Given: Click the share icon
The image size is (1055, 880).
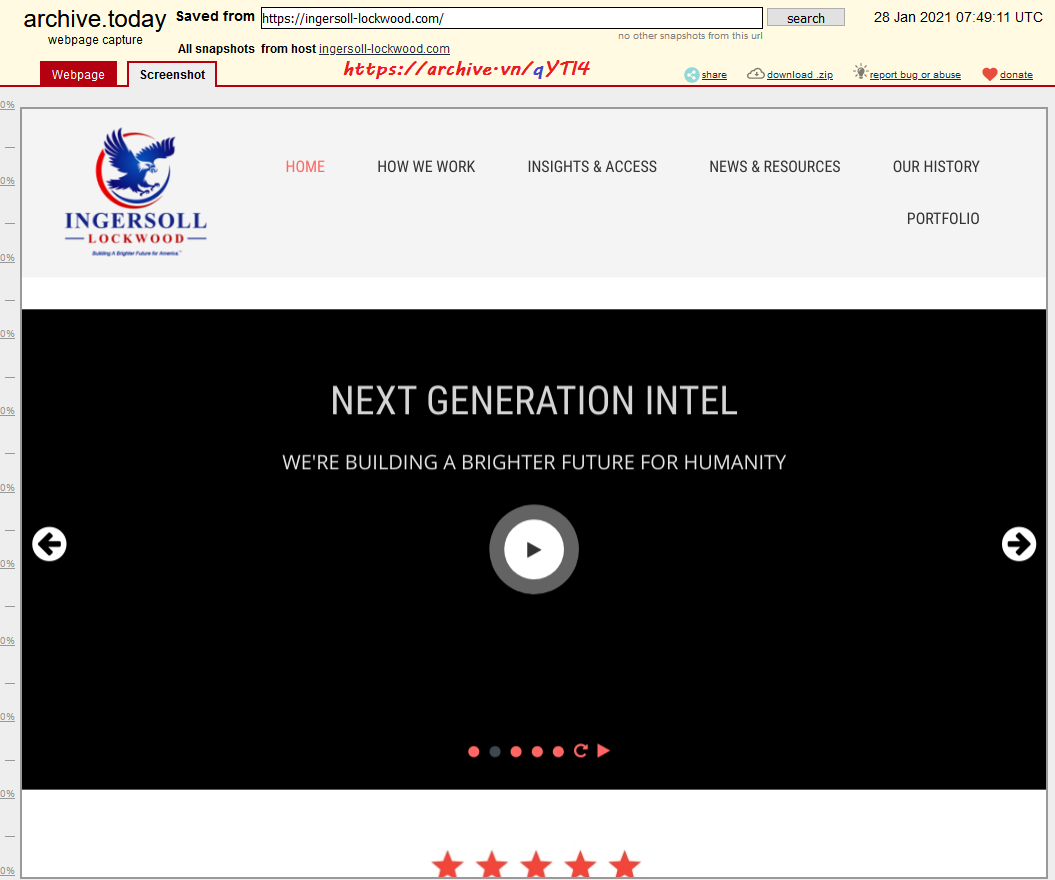Looking at the screenshot, I should click(691, 75).
